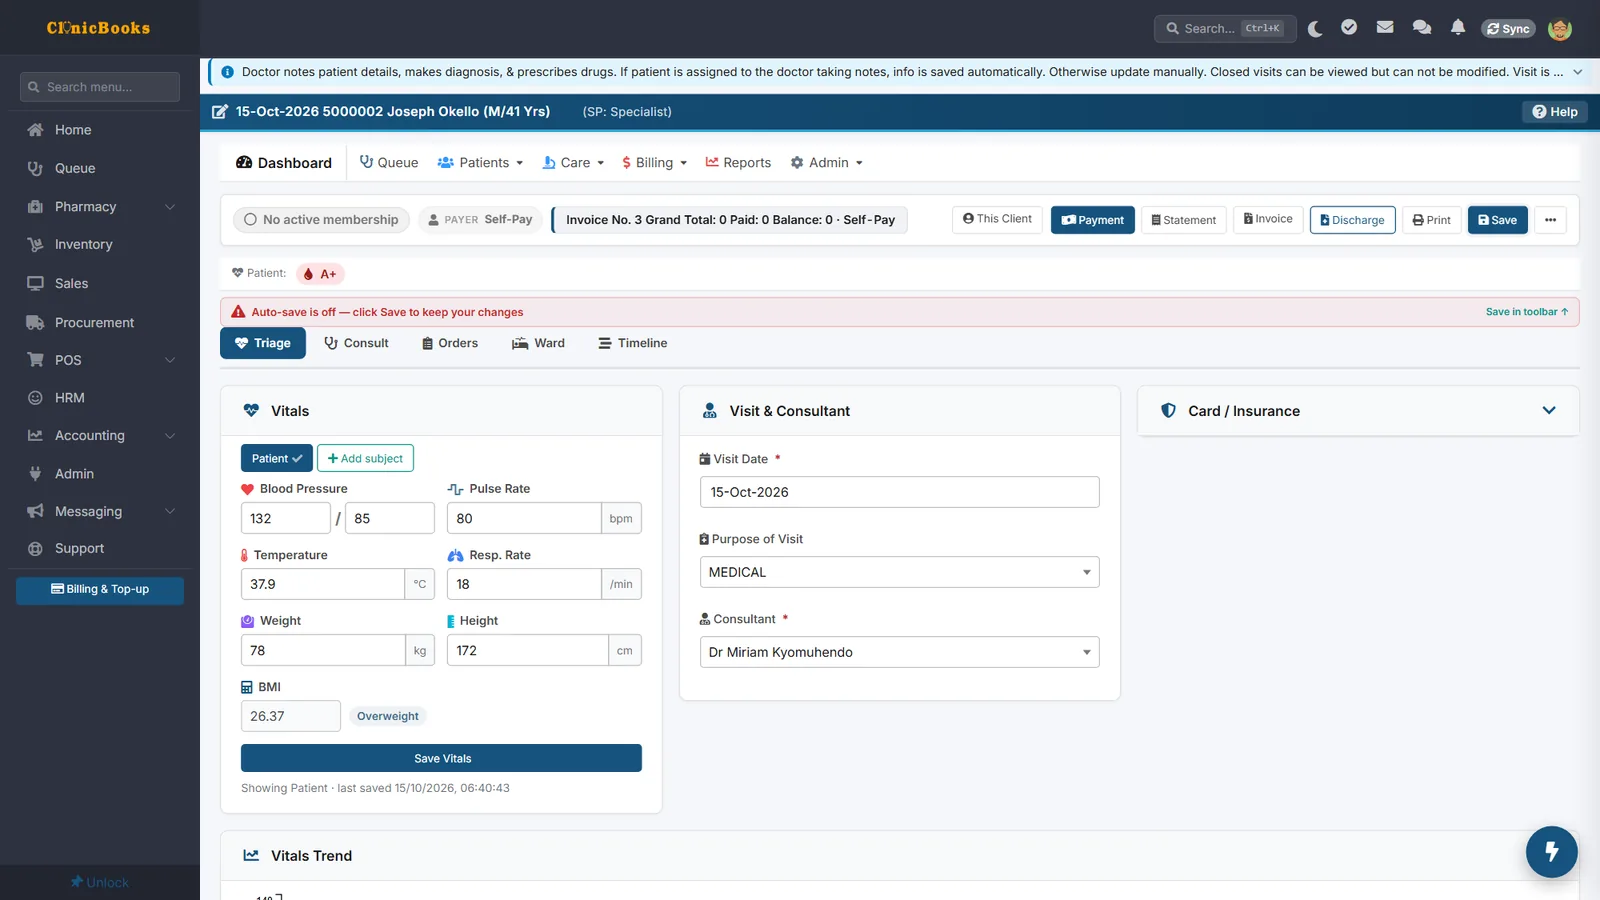Click the Visit Date input field
1600x900 pixels.
pos(900,492)
